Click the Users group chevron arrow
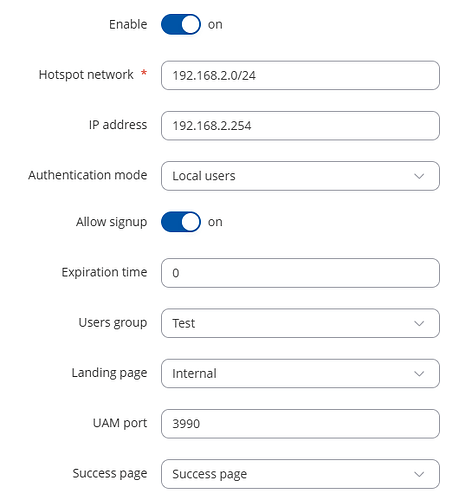Image resolution: width=472 pixels, height=500 pixels. [419, 323]
